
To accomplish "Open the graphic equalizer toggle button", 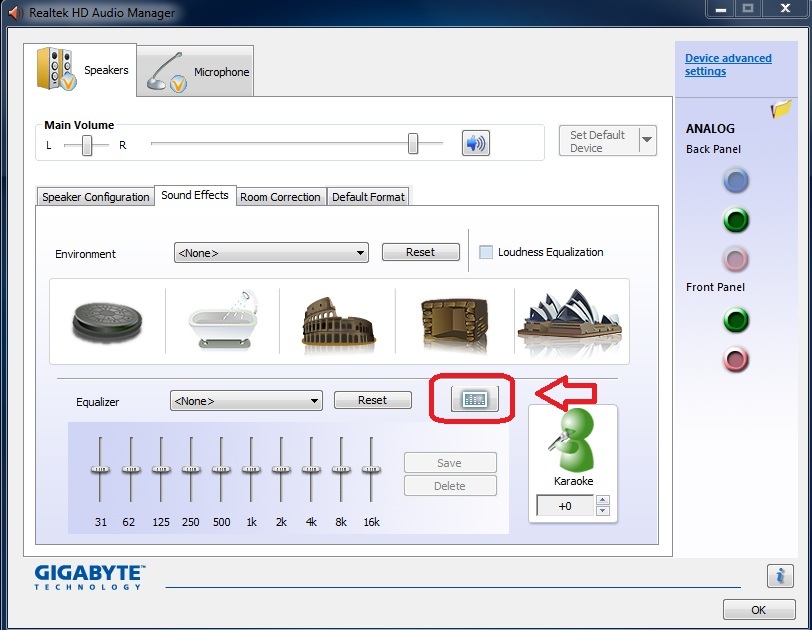I will (474, 399).
